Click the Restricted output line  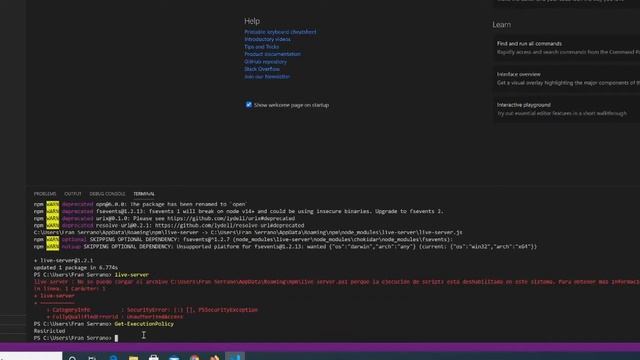click(49, 331)
